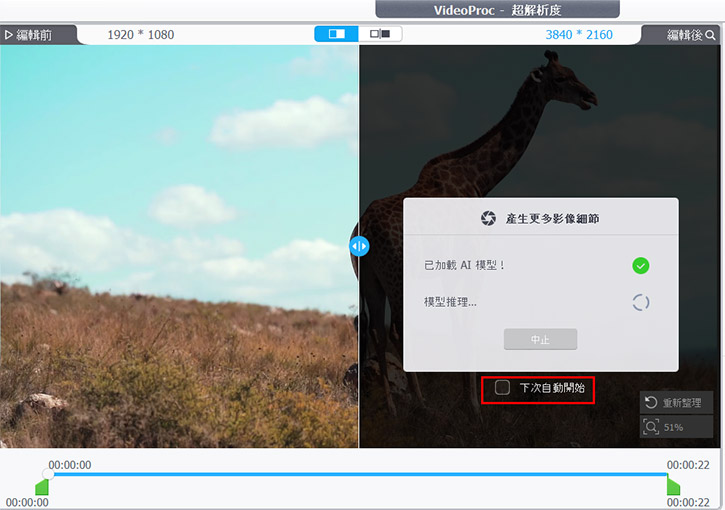Click the green trim end marker

(673, 487)
